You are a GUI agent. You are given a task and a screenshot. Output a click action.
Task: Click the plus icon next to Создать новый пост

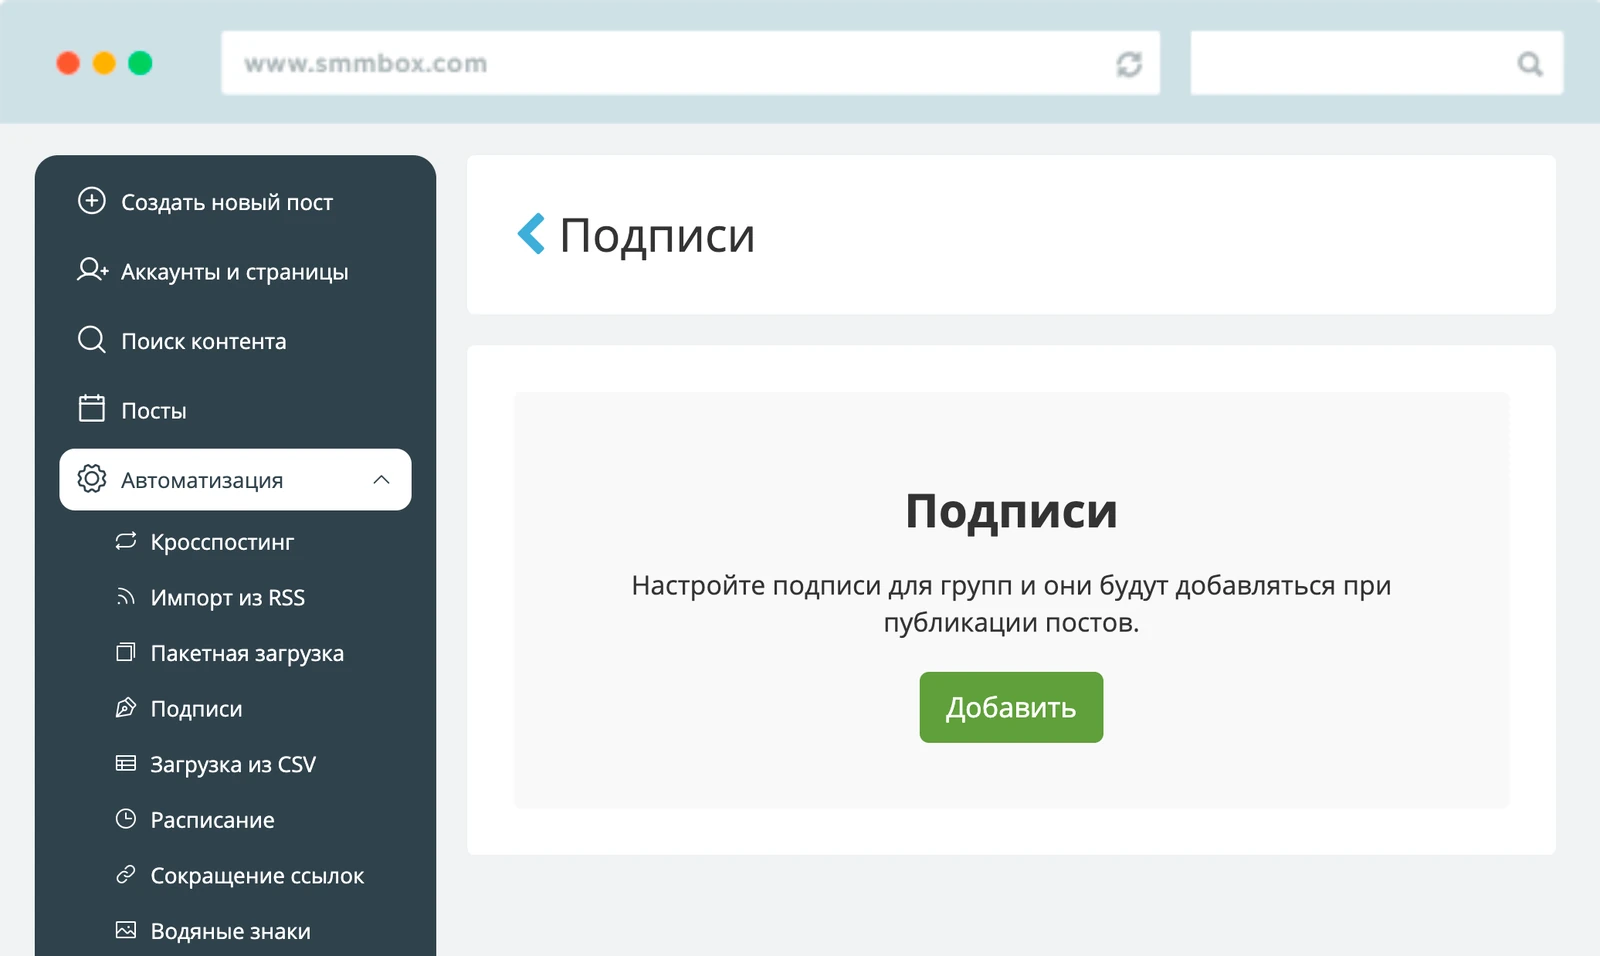point(92,201)
